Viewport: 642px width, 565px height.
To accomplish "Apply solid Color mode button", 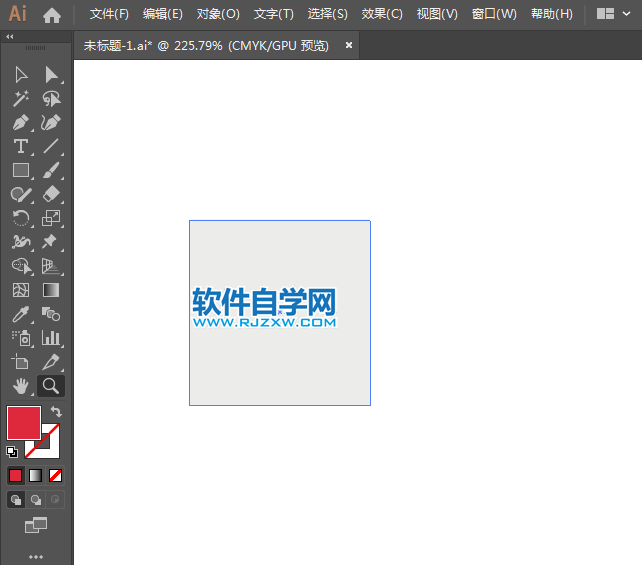I will point(16,476).
